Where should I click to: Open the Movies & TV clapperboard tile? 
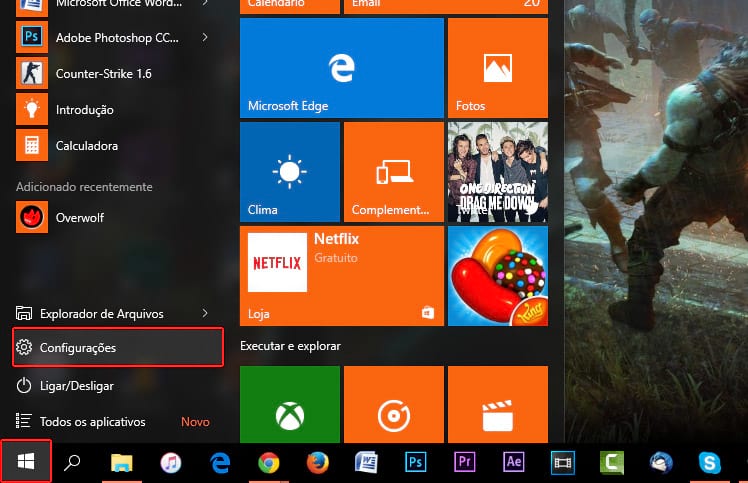coord(498,405)
